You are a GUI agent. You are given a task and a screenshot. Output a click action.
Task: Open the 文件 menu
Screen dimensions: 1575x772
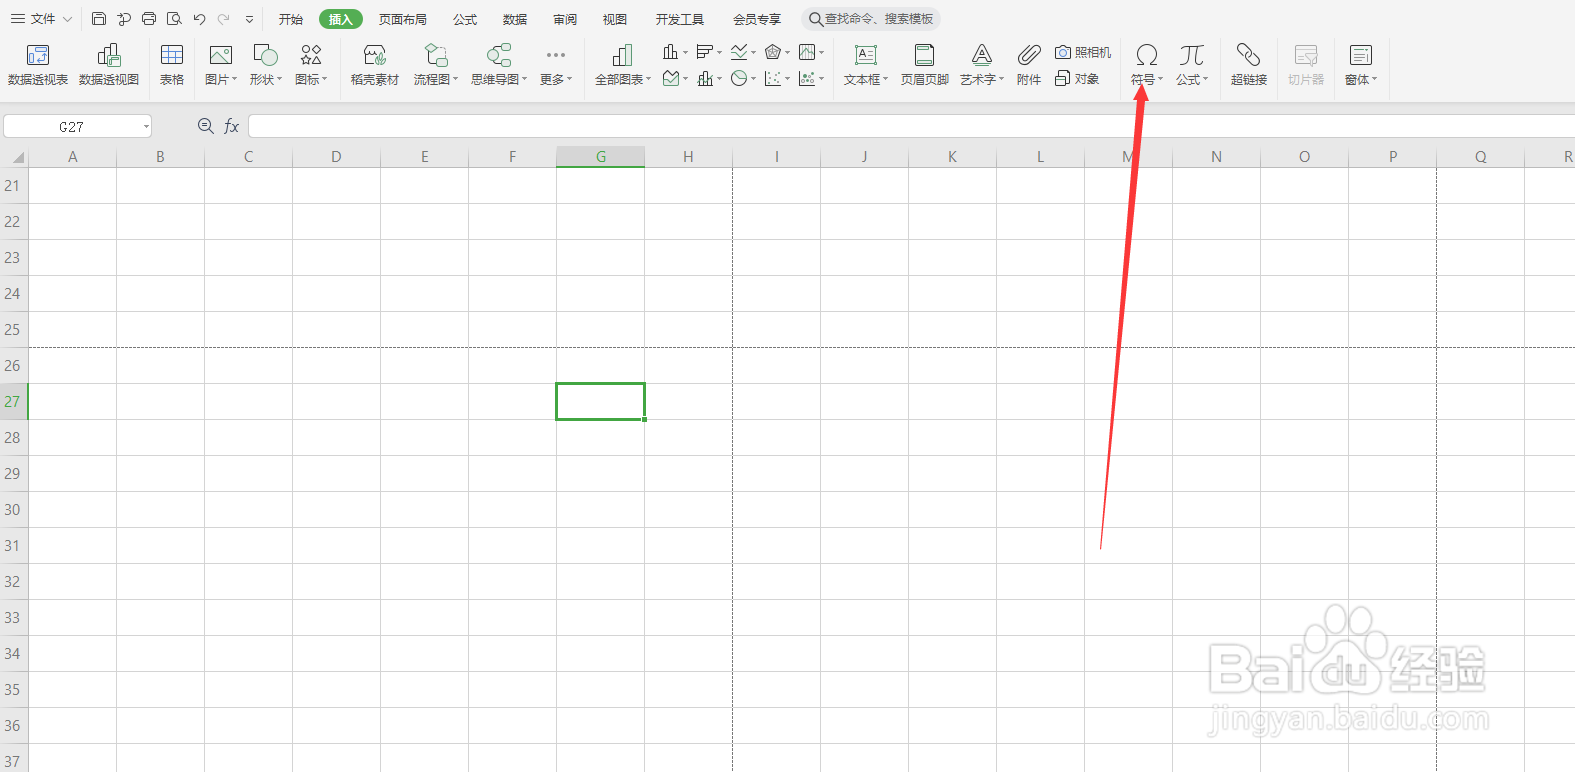(41, 19)
